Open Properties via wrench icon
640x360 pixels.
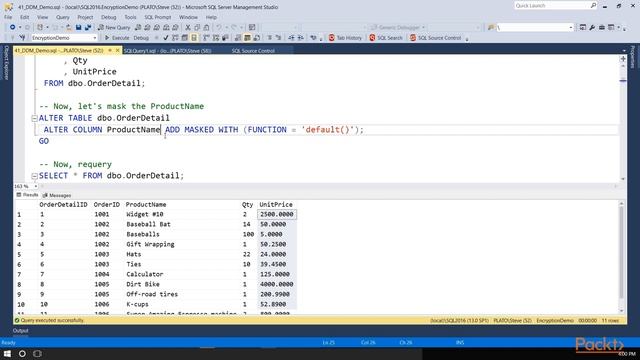coord(592,27)
